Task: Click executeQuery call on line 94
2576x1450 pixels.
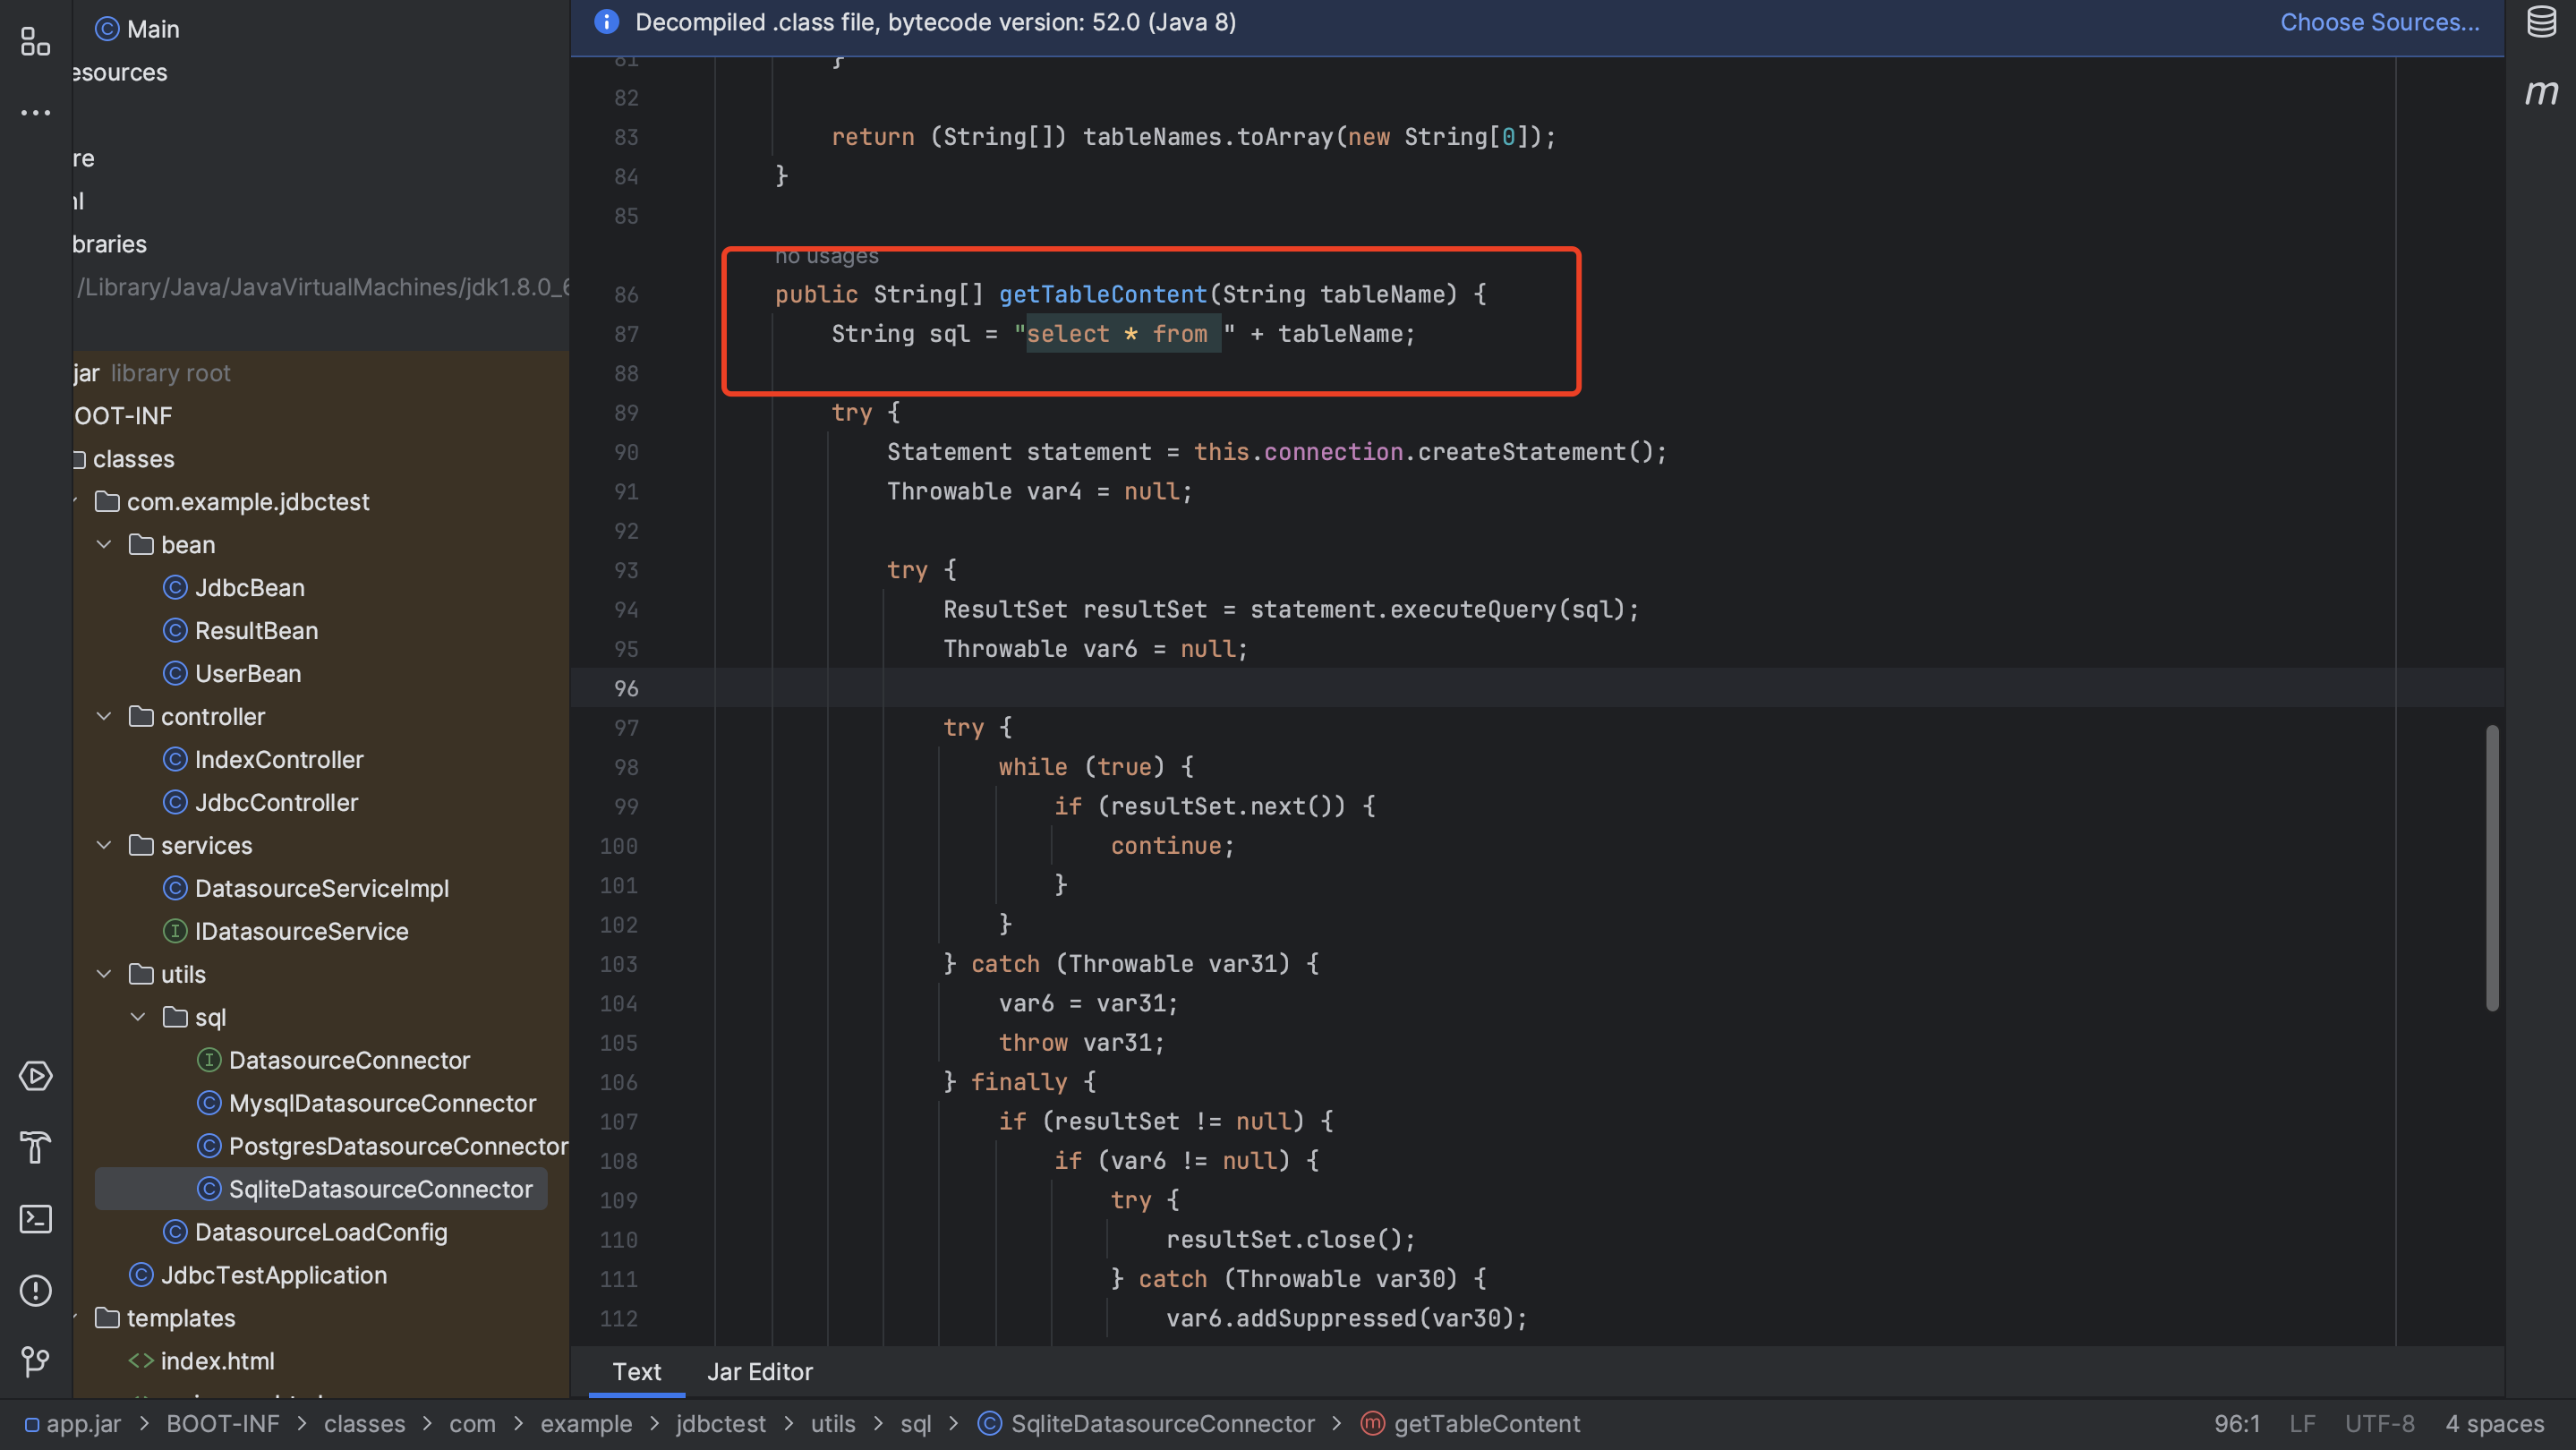Action: click(x=1473, y=609)
